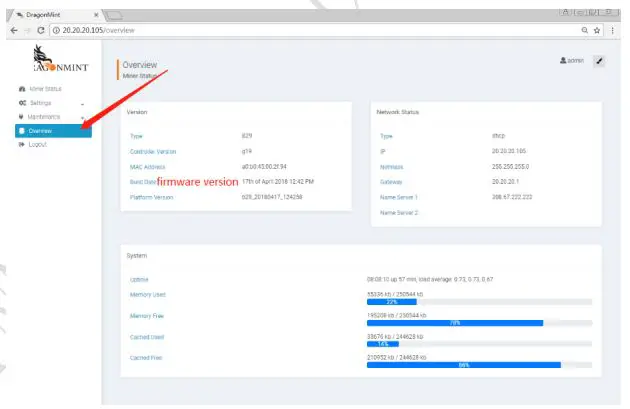Click the browser back arrow
The width and height of the screenshot is (630, 409).
coord(14,31)
